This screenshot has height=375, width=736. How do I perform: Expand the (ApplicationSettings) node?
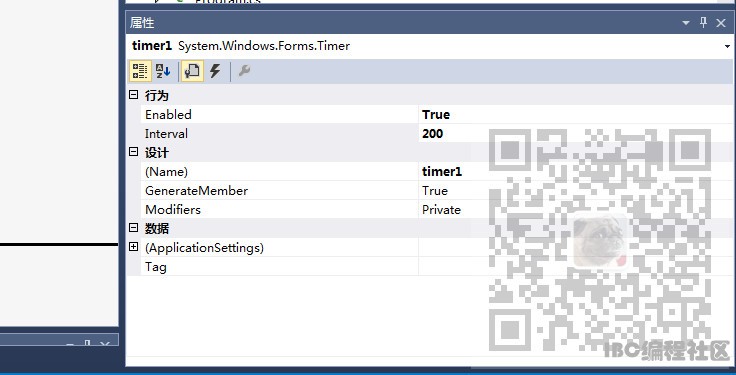[134, 247]
